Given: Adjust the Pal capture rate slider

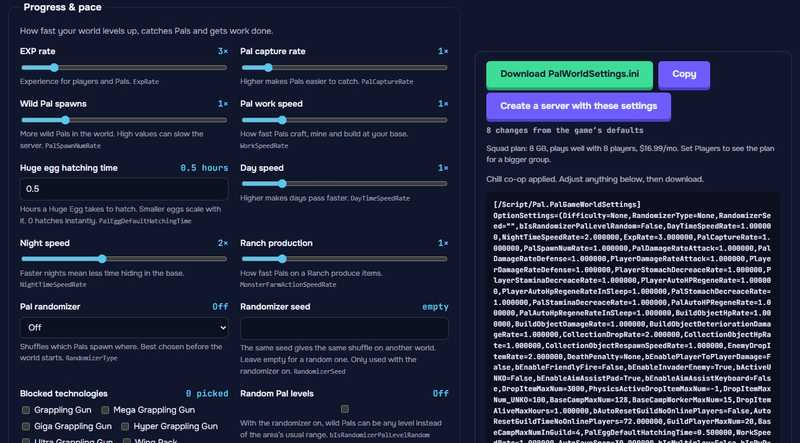Looking at the screenshot, I should click(x=344, y=67).
